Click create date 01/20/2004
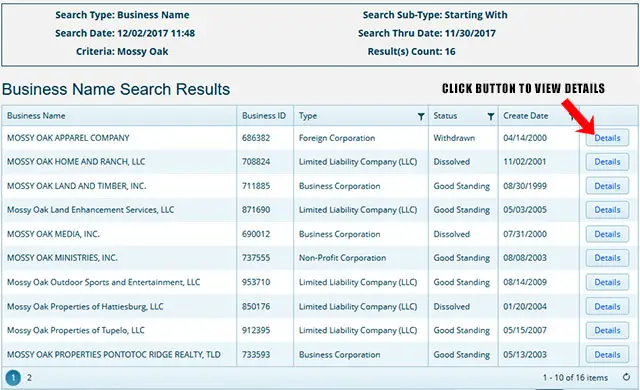640x390 pixels. [x=525, y=306]
